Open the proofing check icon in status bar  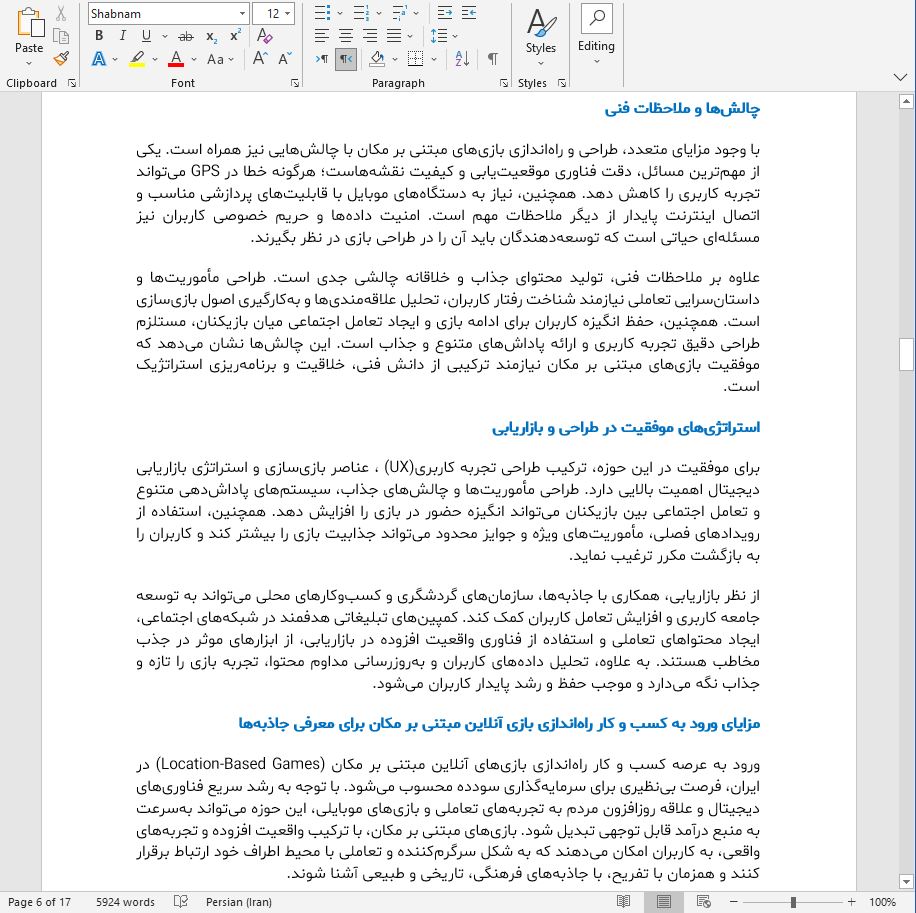[x=181, y=902]
